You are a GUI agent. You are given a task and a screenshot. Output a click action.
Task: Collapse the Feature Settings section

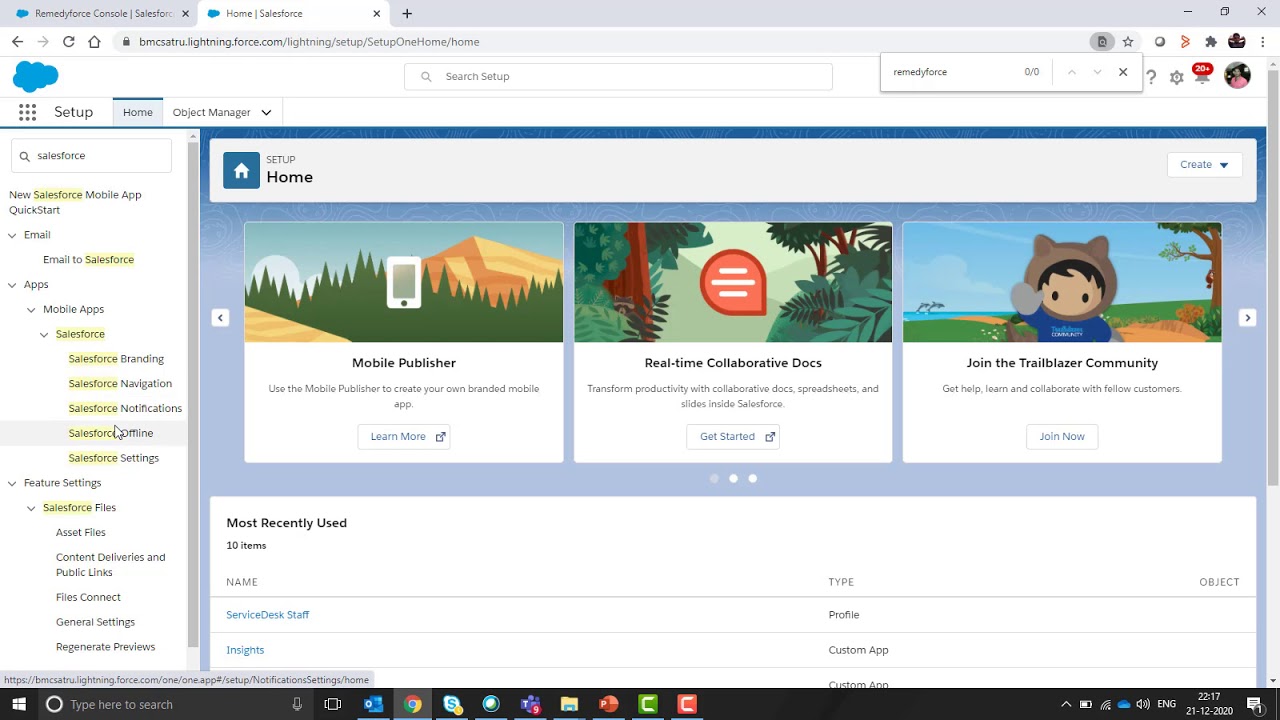12,483
